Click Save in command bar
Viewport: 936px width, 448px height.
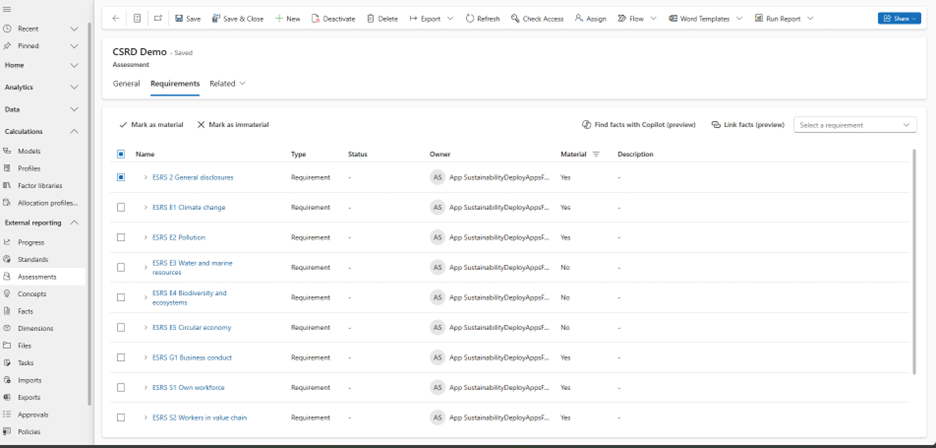[x=188, y=19]
